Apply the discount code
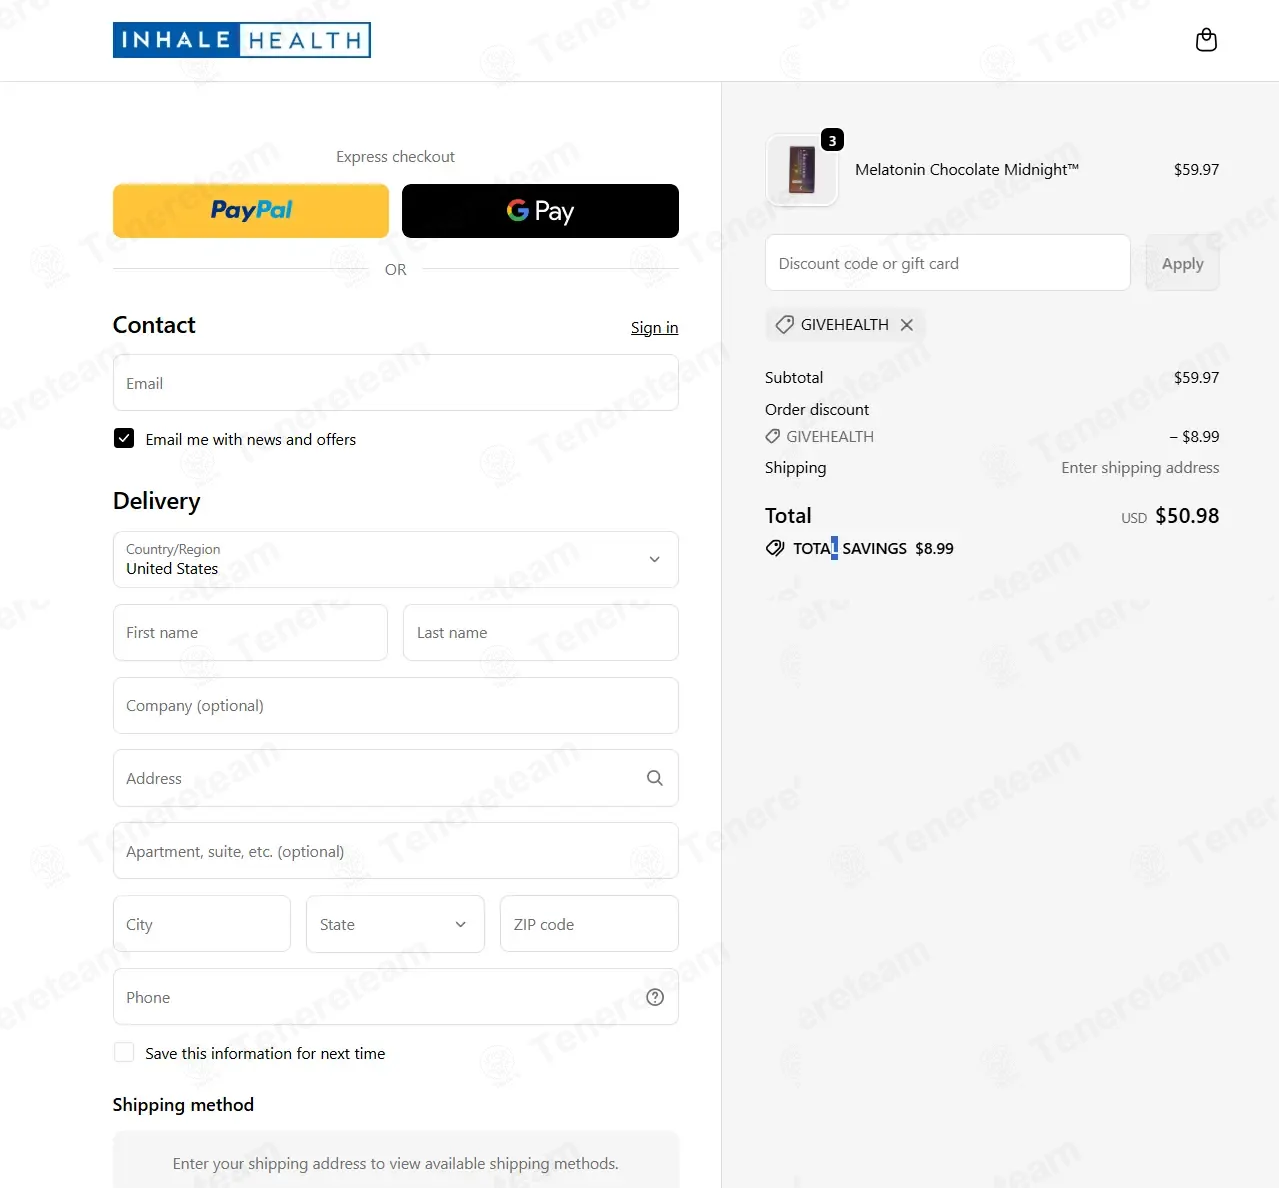Image resolution: width=1279 pixels, height=1188 pixels. tap(1182, 263)
